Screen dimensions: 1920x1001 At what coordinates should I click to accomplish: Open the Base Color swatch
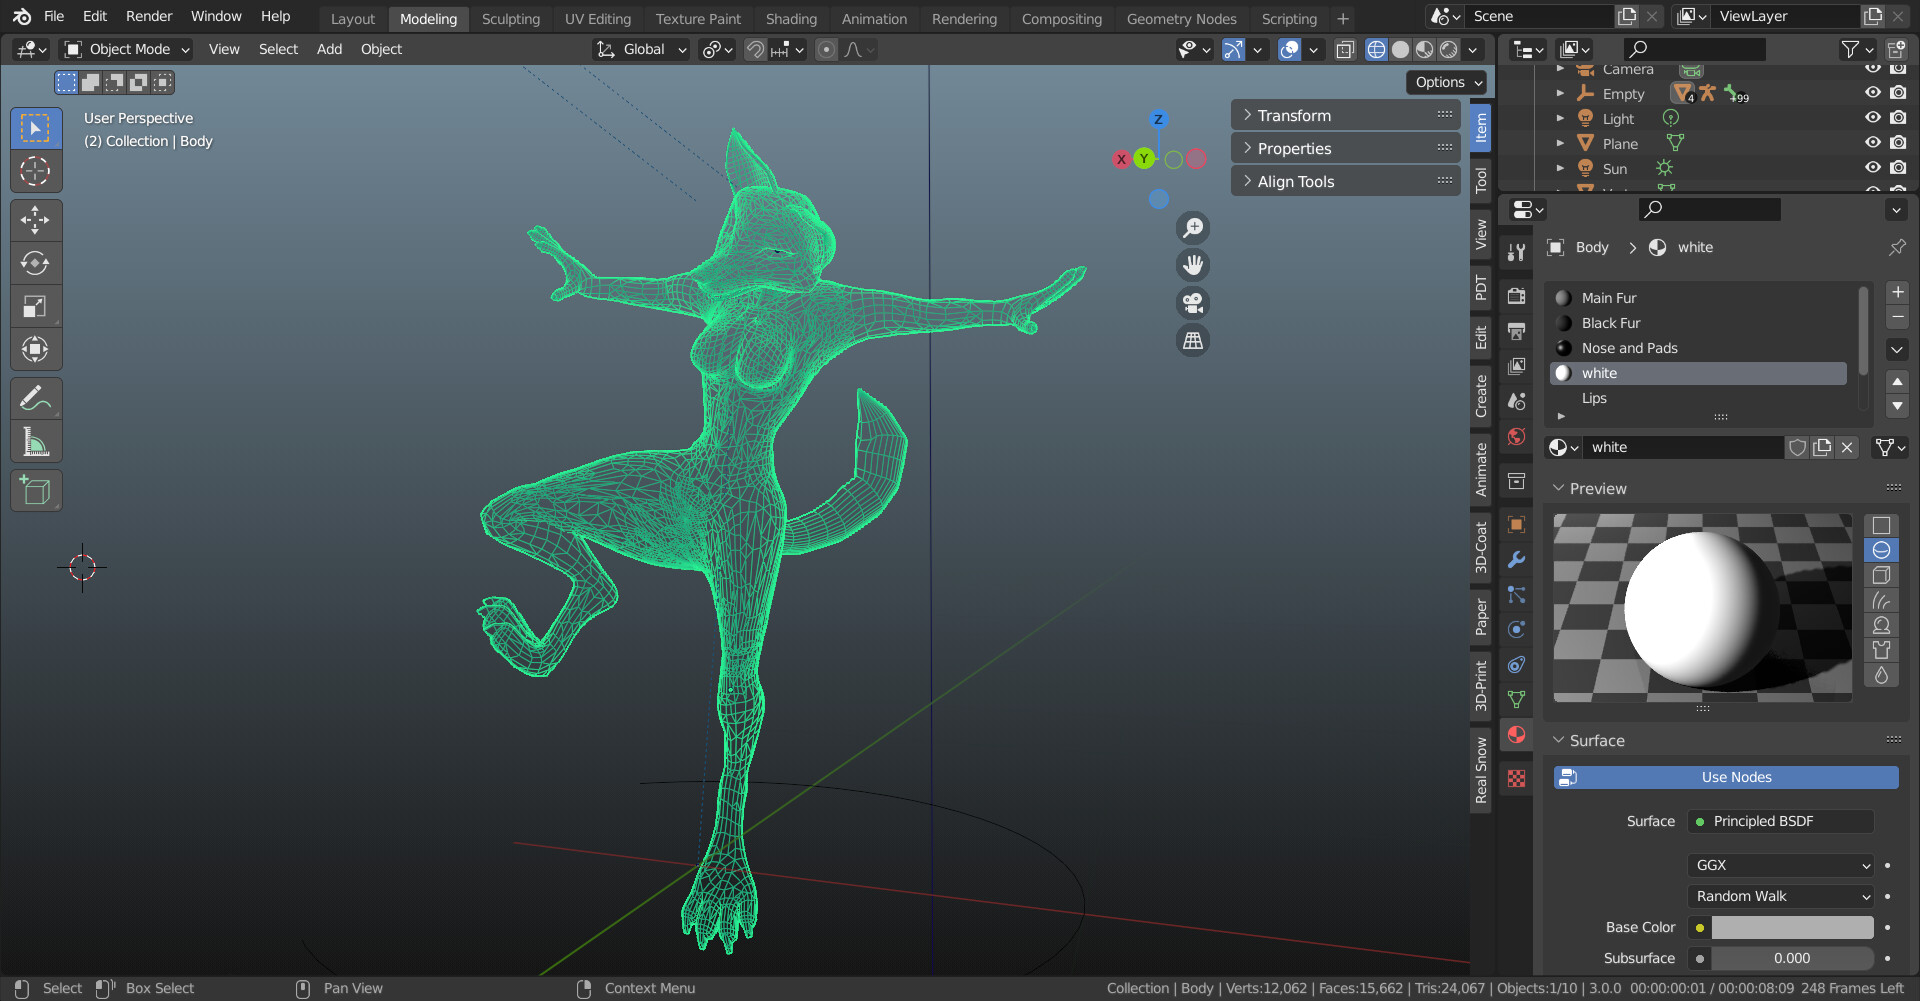[x=1790, y=927]
